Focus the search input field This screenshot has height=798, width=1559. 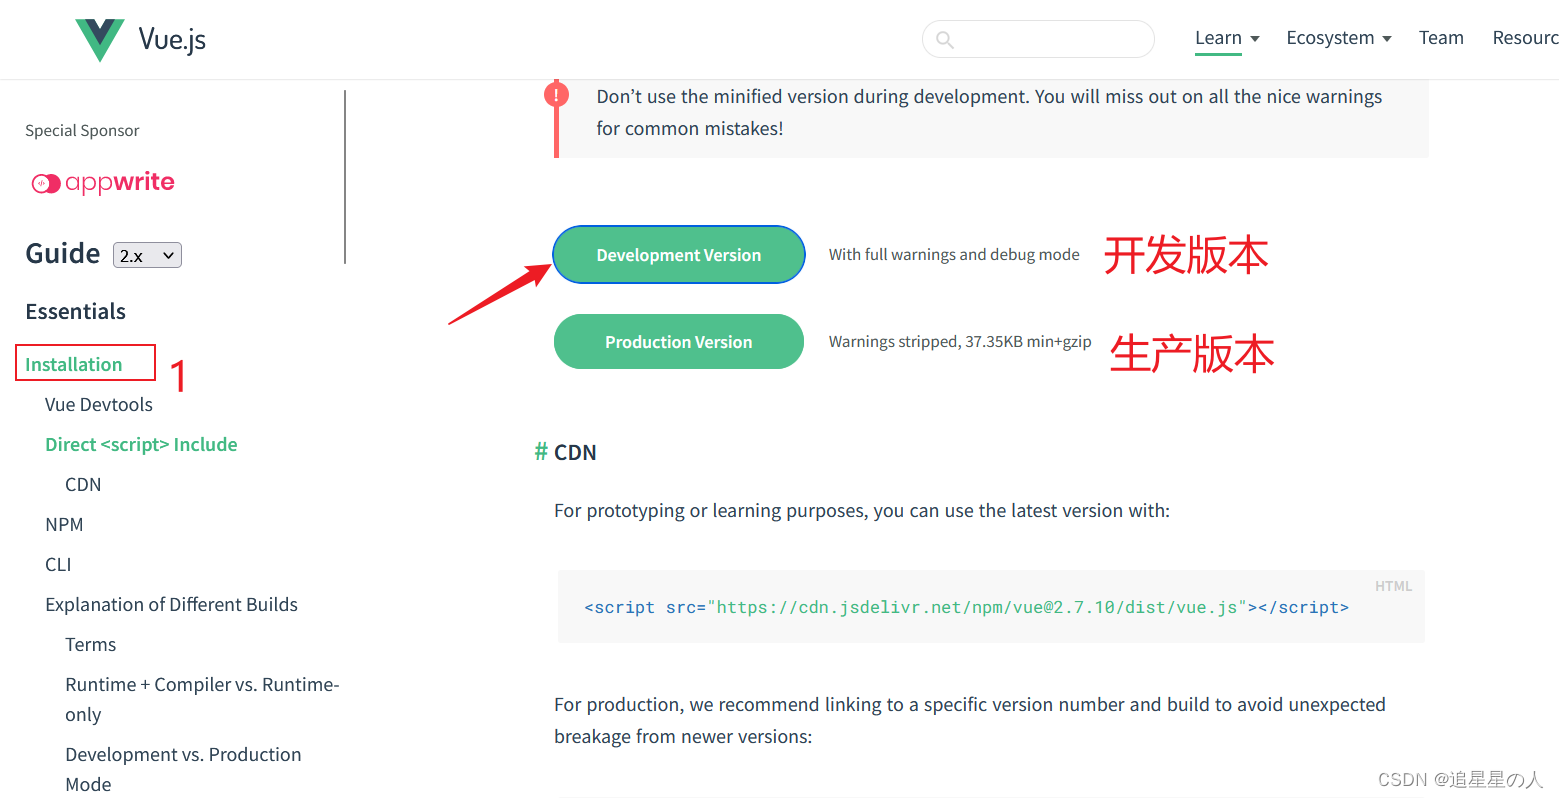pos(1038,39)
